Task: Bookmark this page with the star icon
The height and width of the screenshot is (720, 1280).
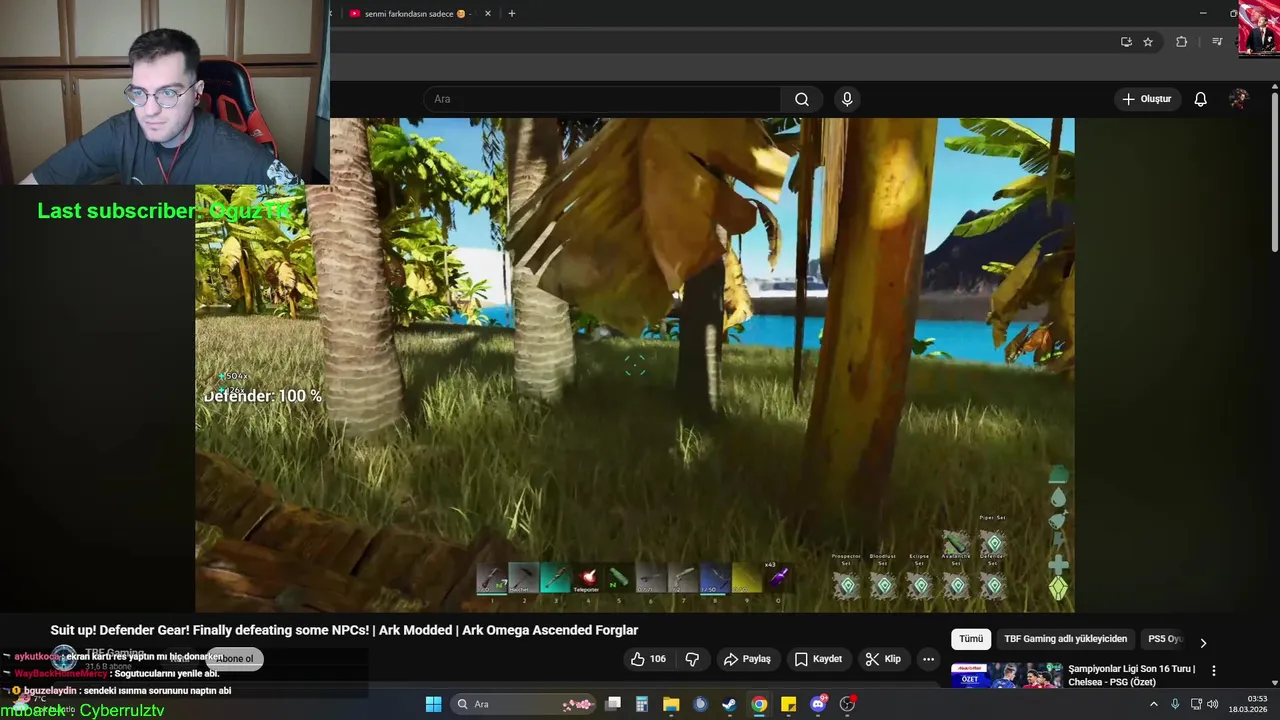Action: [1148, 42]
